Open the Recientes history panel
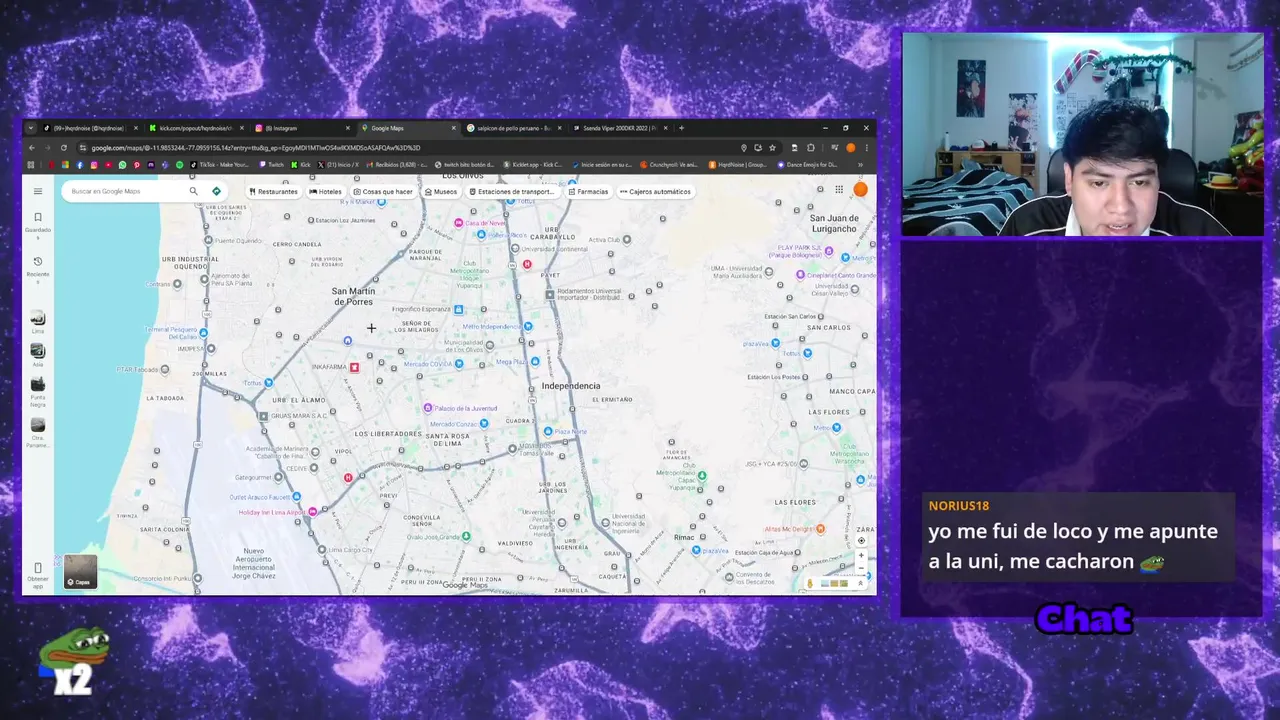 tap(38, 266)
